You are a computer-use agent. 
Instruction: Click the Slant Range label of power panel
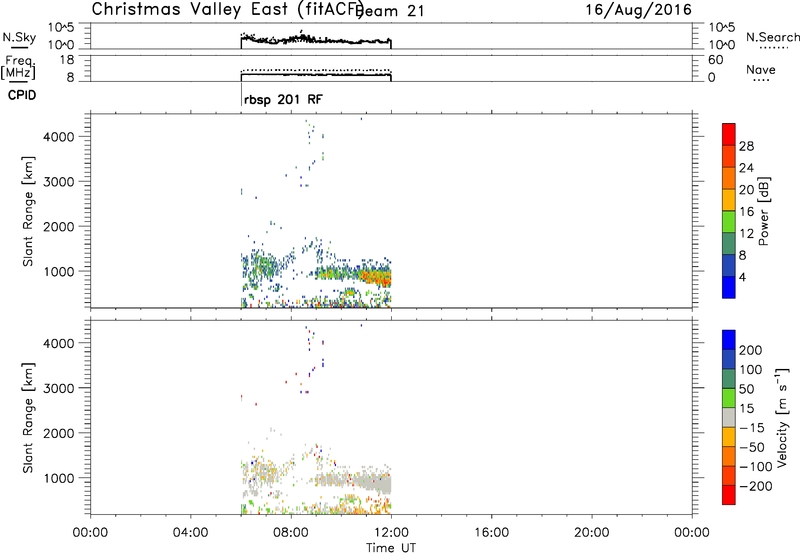pos(28,211)
